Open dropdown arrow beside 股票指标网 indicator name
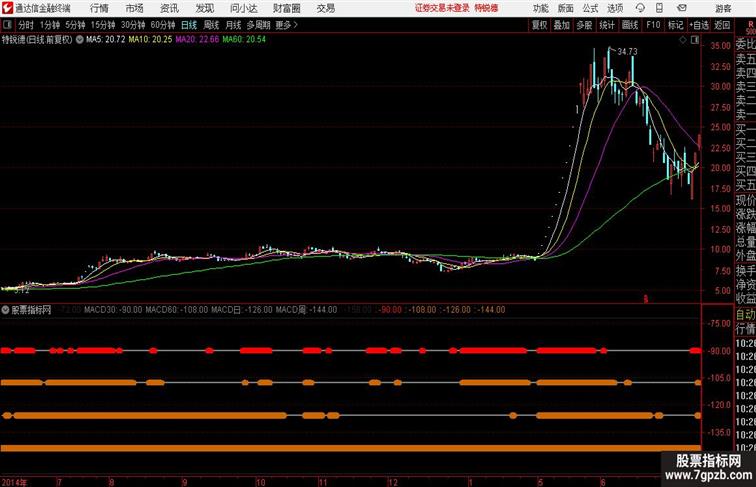Screen dimensions: 756x487 point(5,310)
